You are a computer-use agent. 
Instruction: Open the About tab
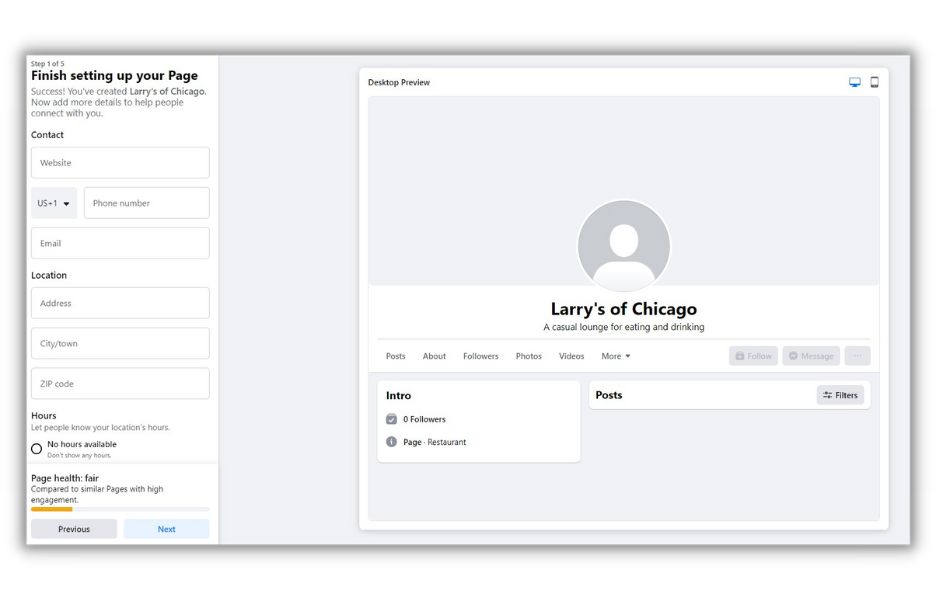[434, 356]
